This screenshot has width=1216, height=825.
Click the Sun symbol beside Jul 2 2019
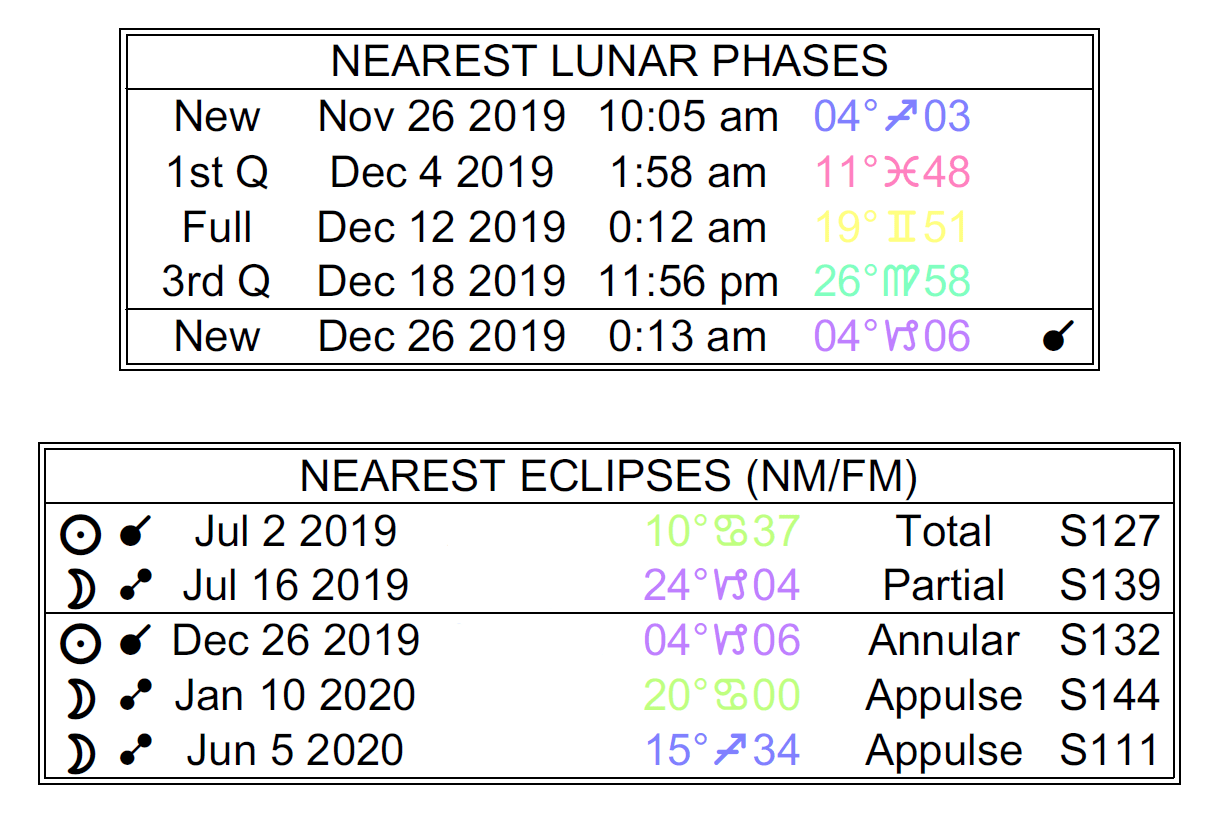tap(80, 534)
